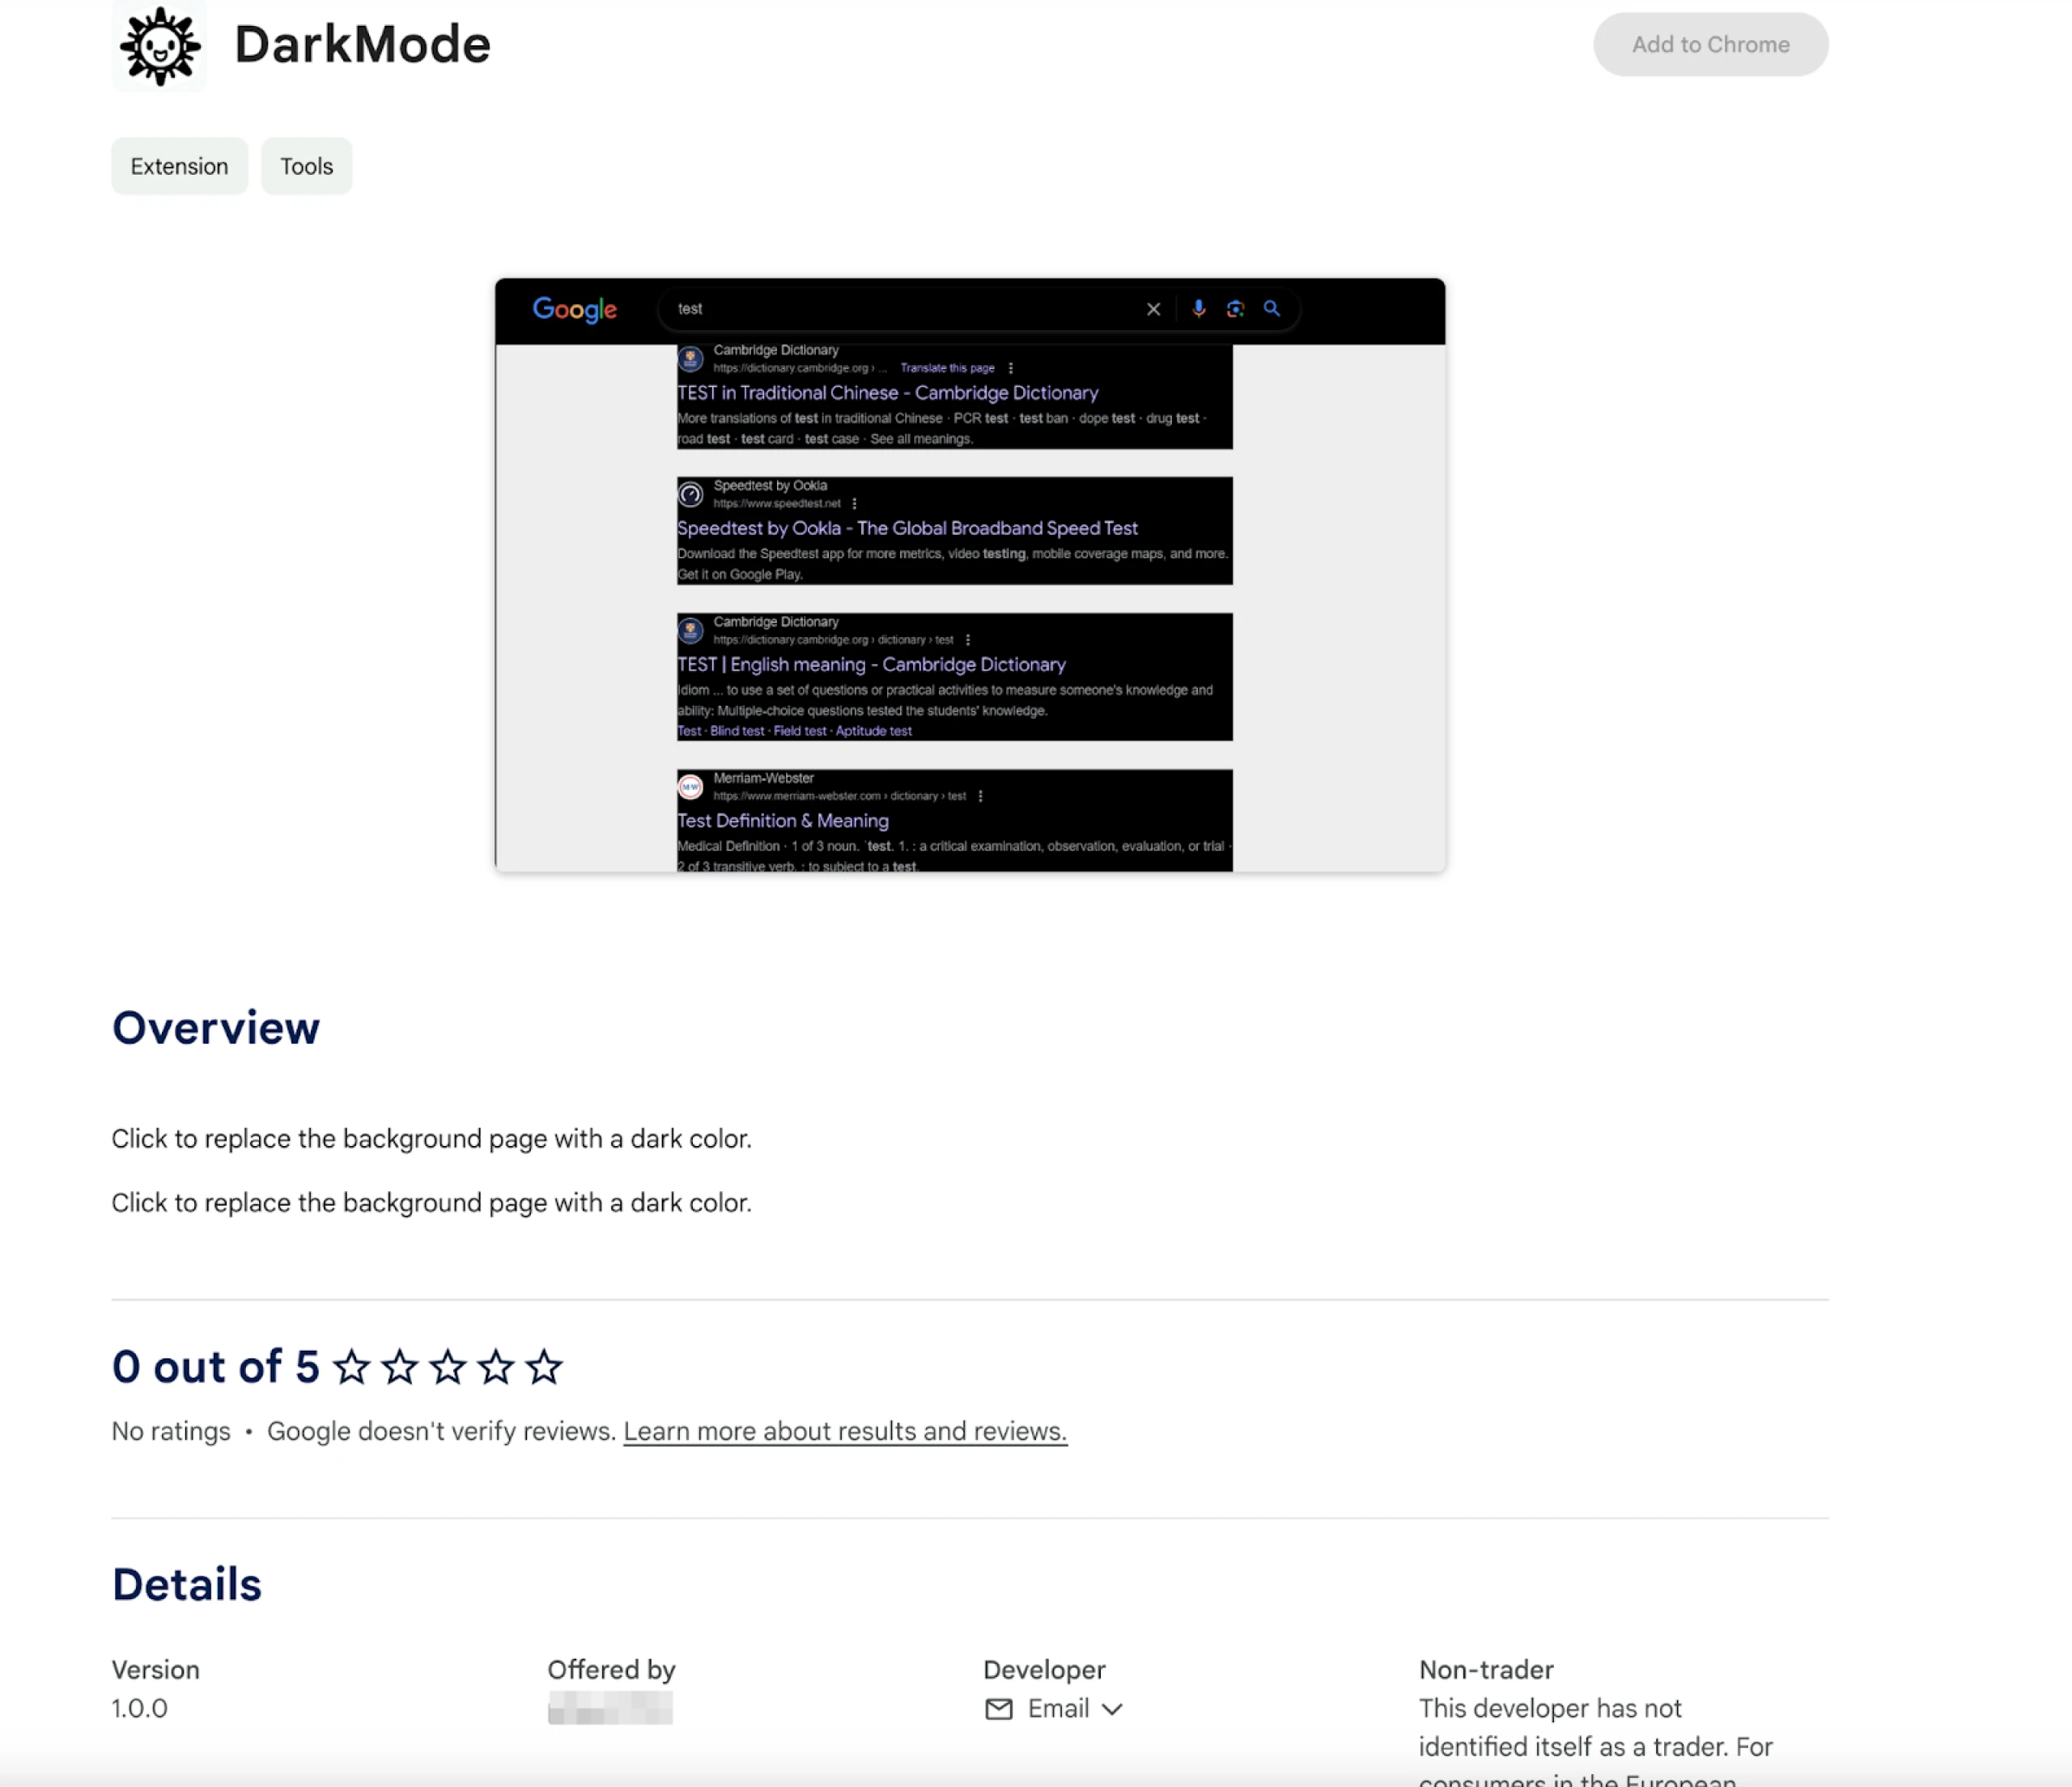This screenshot has height=1787, width=2072.
Task: Open Test Definition & Meaning result
Action: pos(783,821)
